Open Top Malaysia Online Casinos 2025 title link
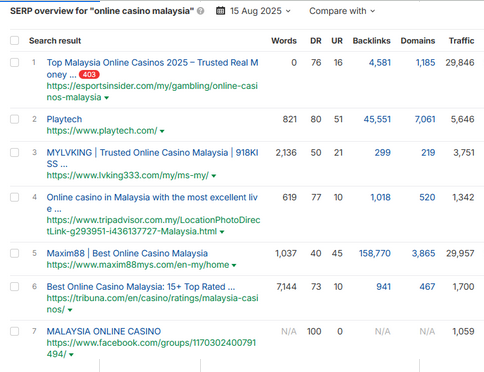The height and width of the screenshot is (372, 484). 152,68
